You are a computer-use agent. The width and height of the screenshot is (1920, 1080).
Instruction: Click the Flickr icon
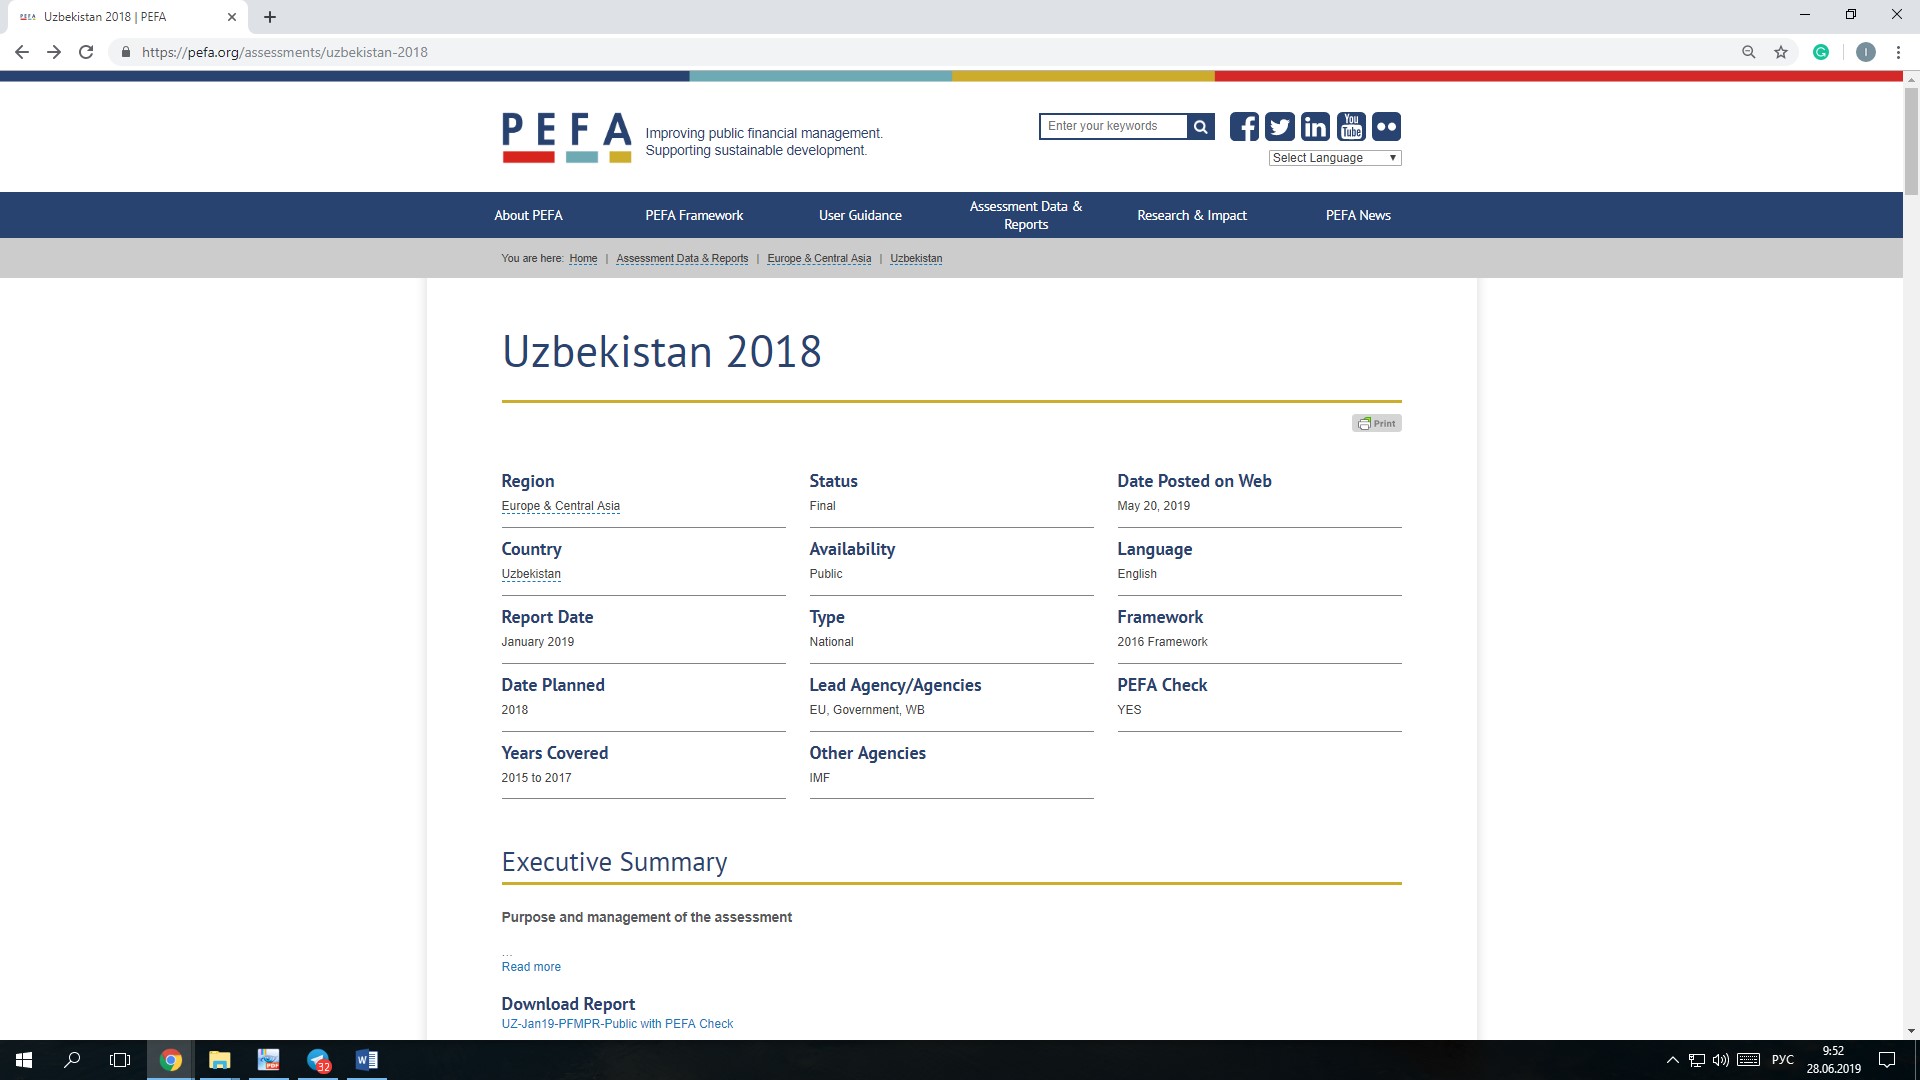(1385, 125)
